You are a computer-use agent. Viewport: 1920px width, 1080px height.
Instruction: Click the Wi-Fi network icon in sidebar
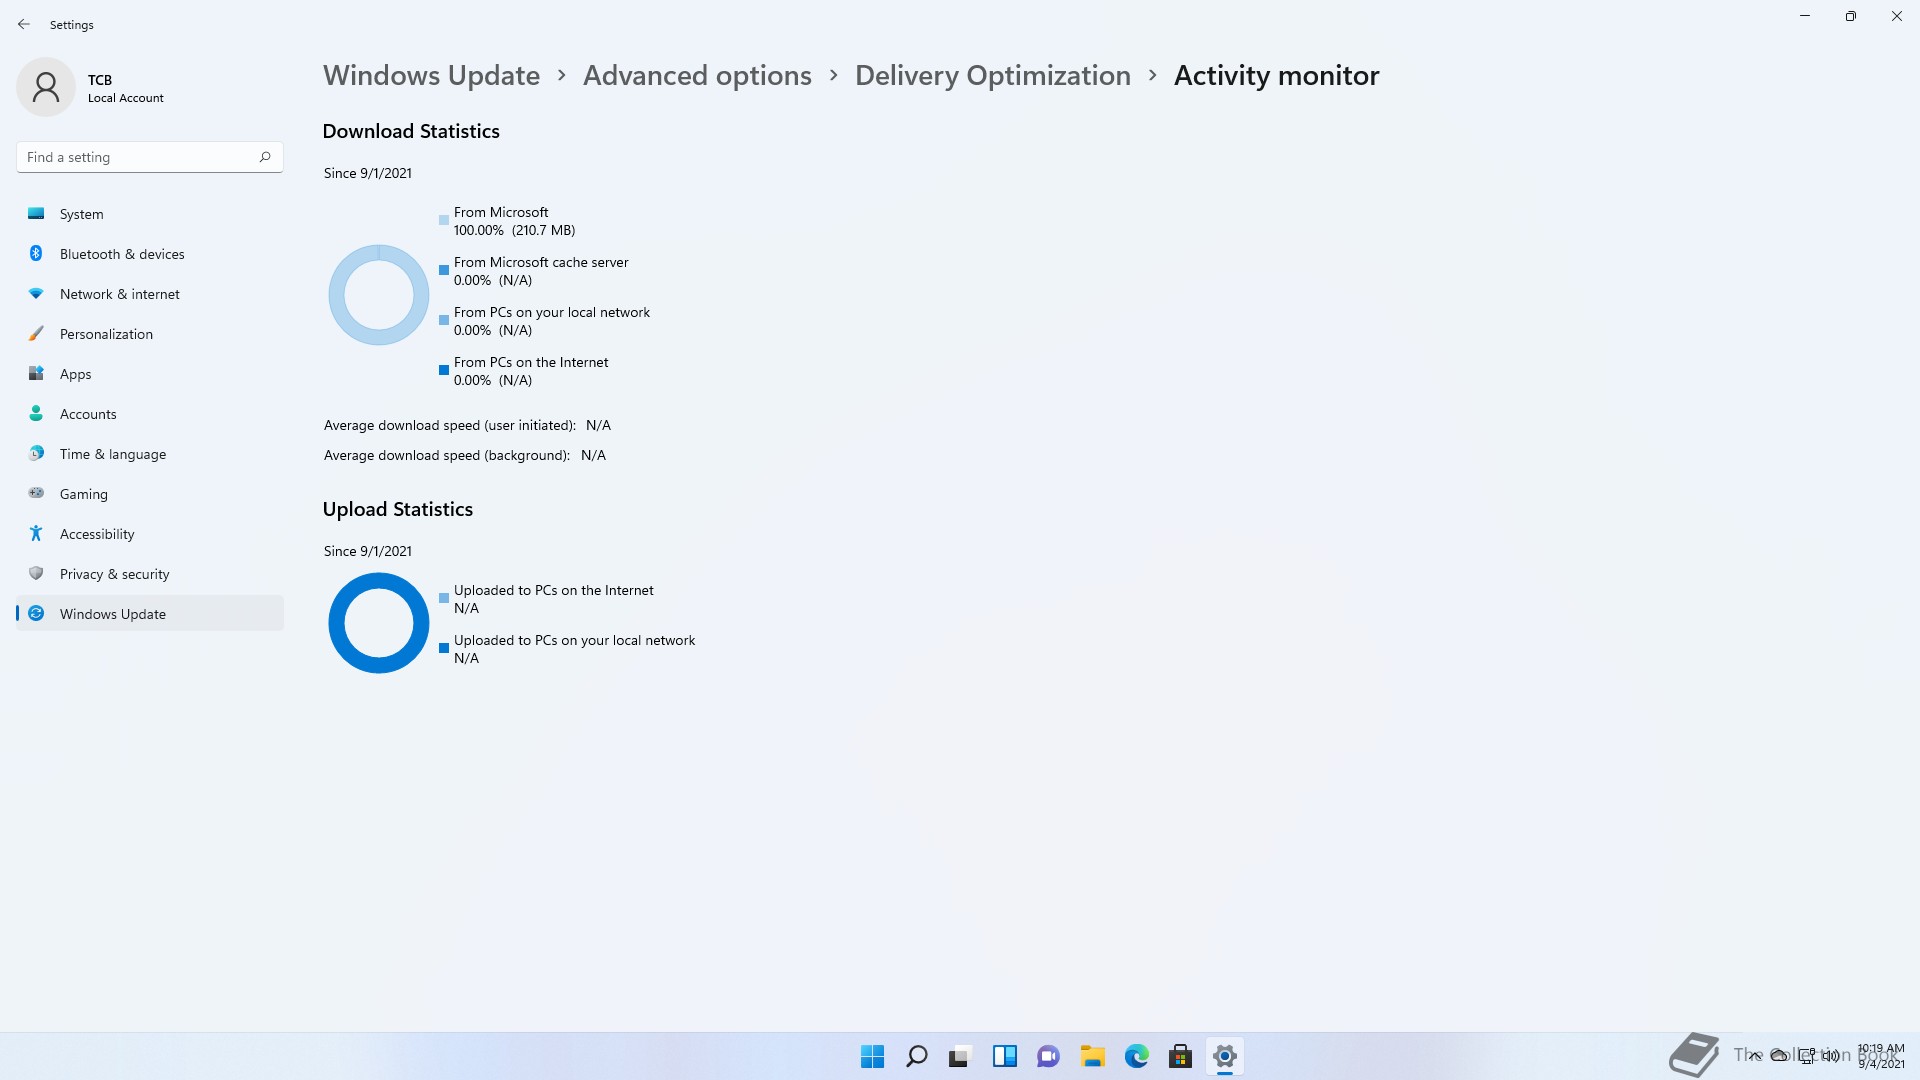pos(36,293)
